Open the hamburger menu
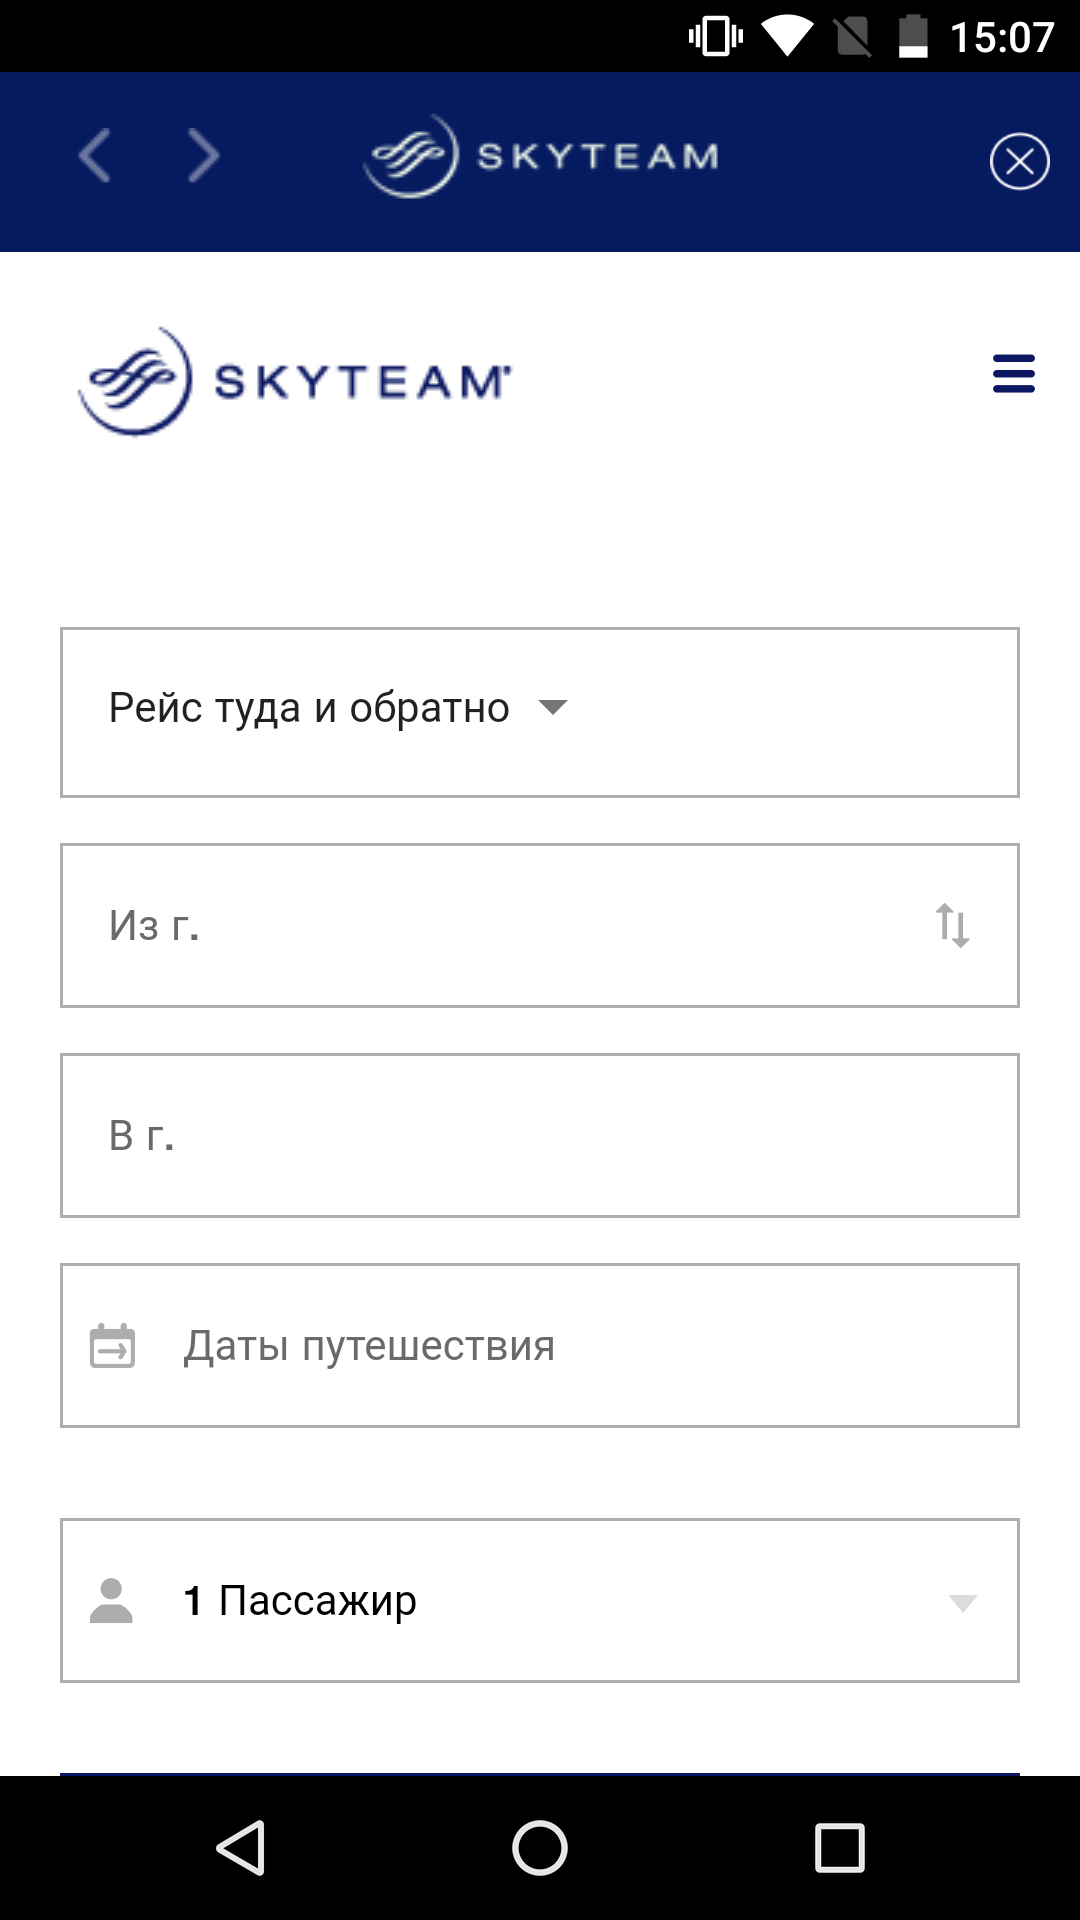The height and width of the screenshot is (1920, 1080). coord(1013,373)
